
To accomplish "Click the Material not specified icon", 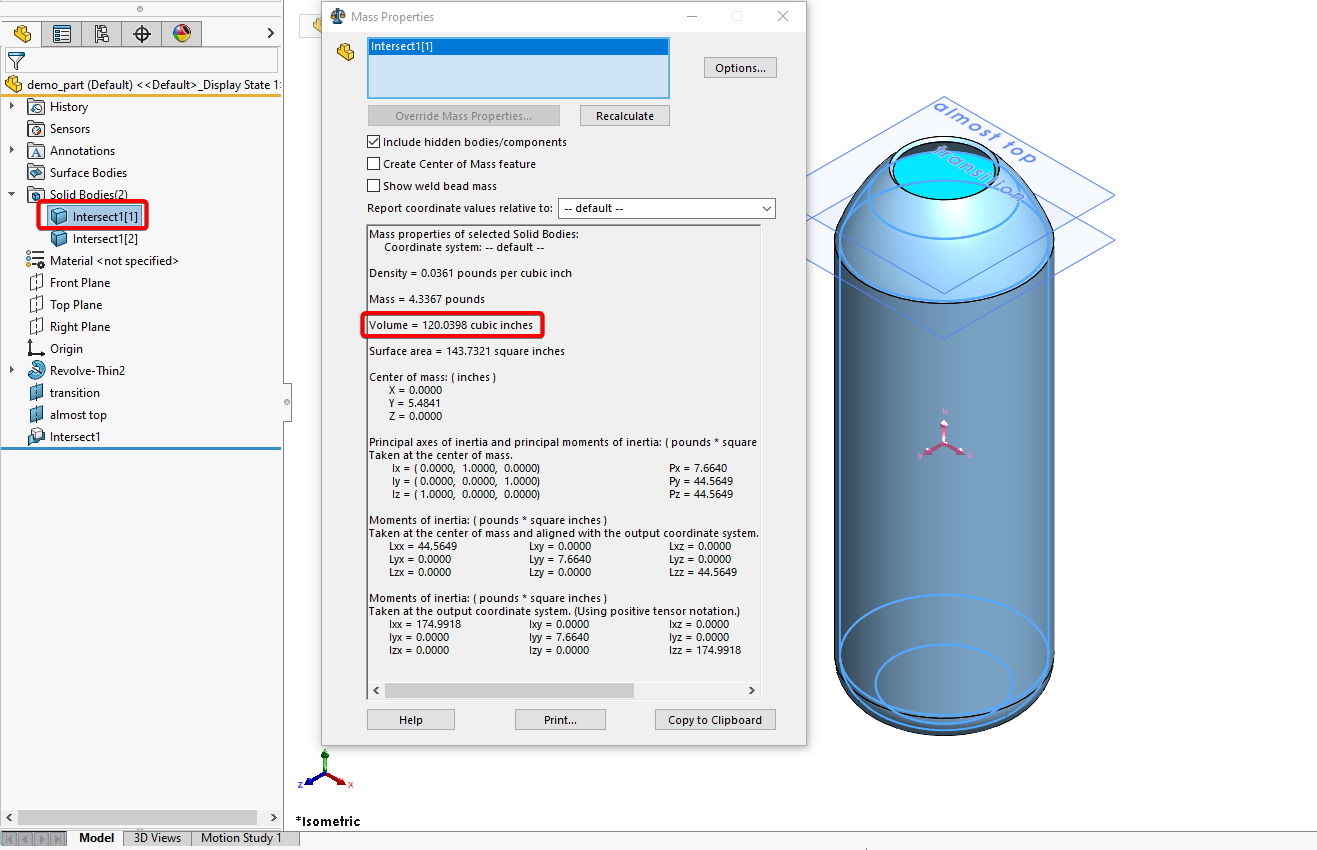I will [36, 261].
